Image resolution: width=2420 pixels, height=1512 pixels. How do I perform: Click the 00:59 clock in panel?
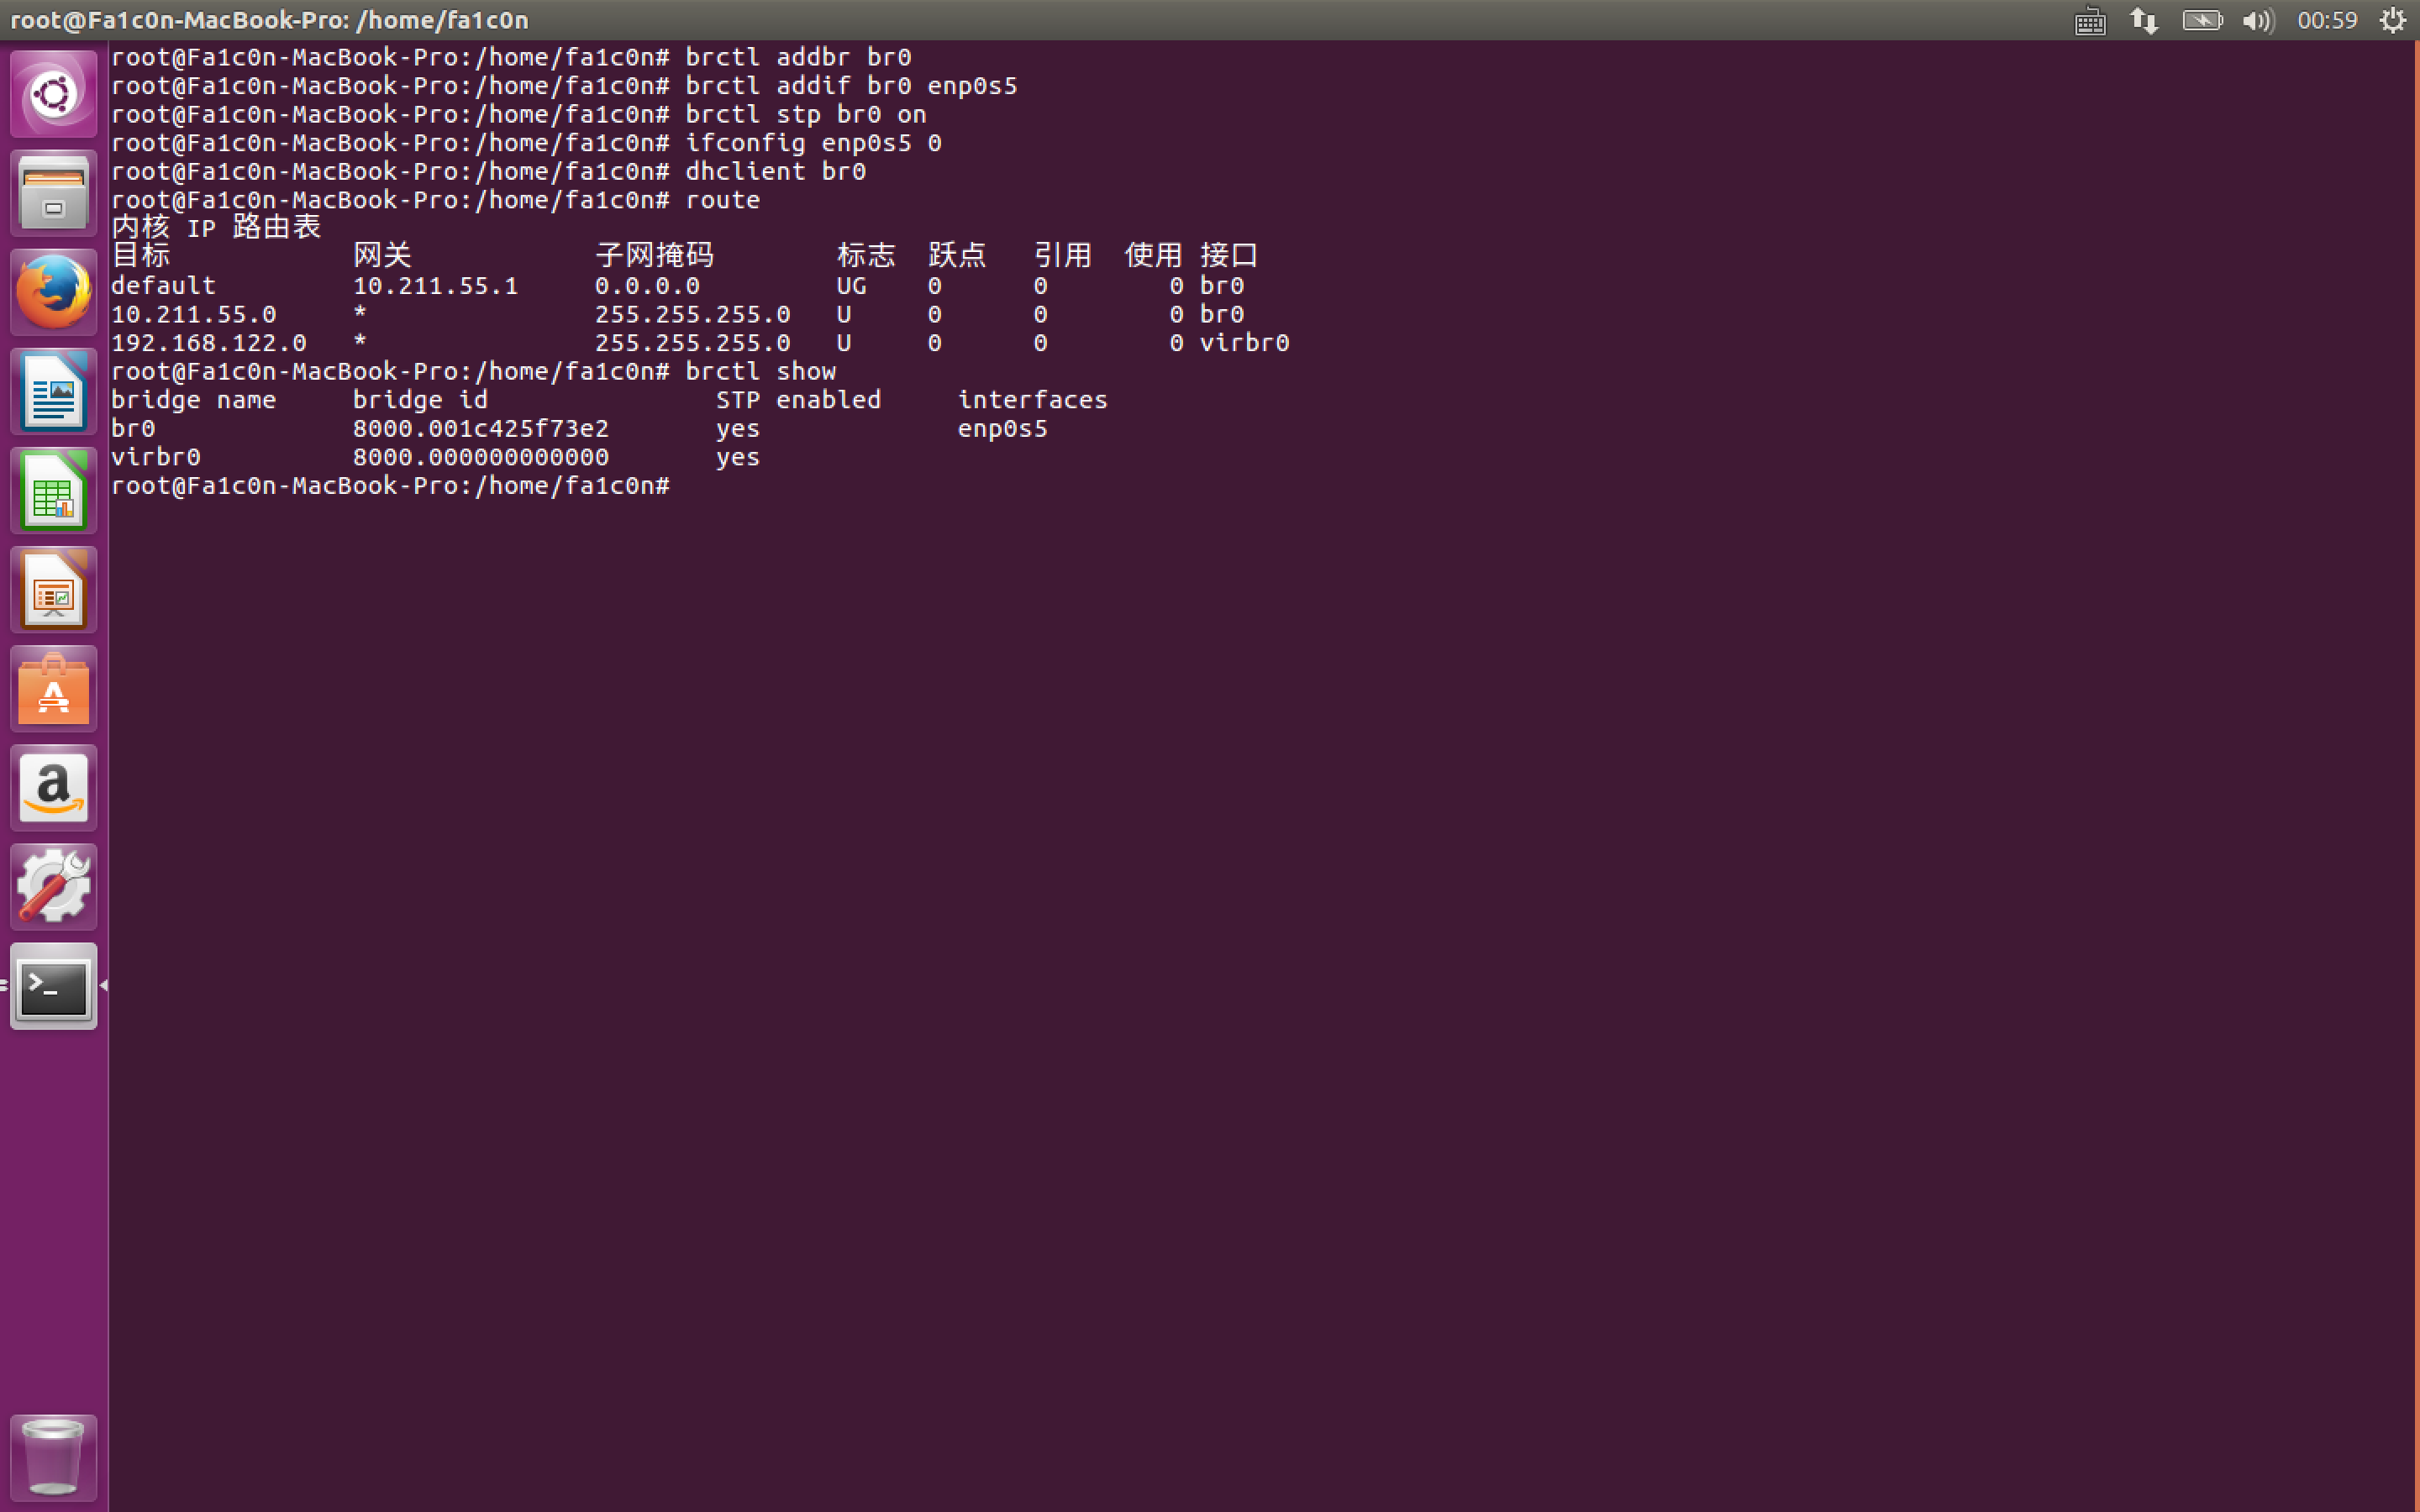point(2327,20)
